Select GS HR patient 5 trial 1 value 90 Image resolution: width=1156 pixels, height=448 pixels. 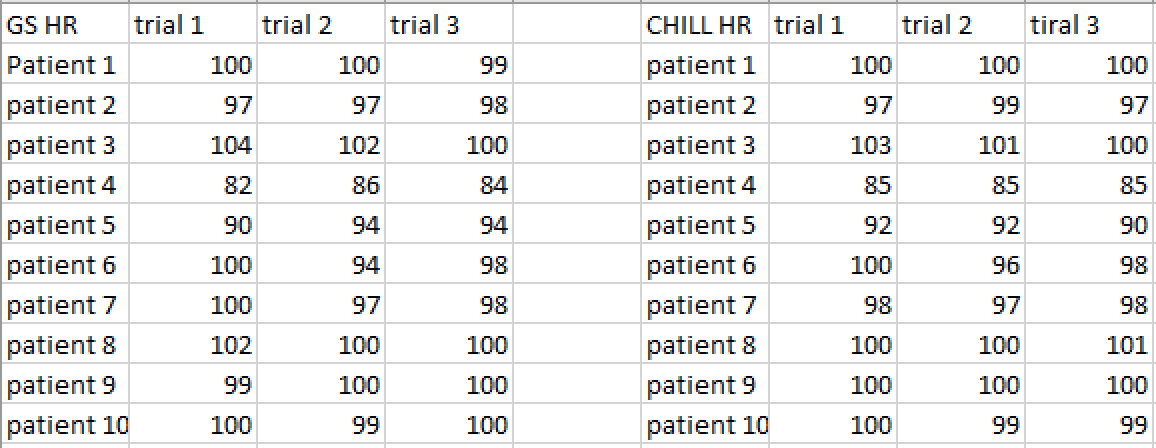tap(193, 225)
